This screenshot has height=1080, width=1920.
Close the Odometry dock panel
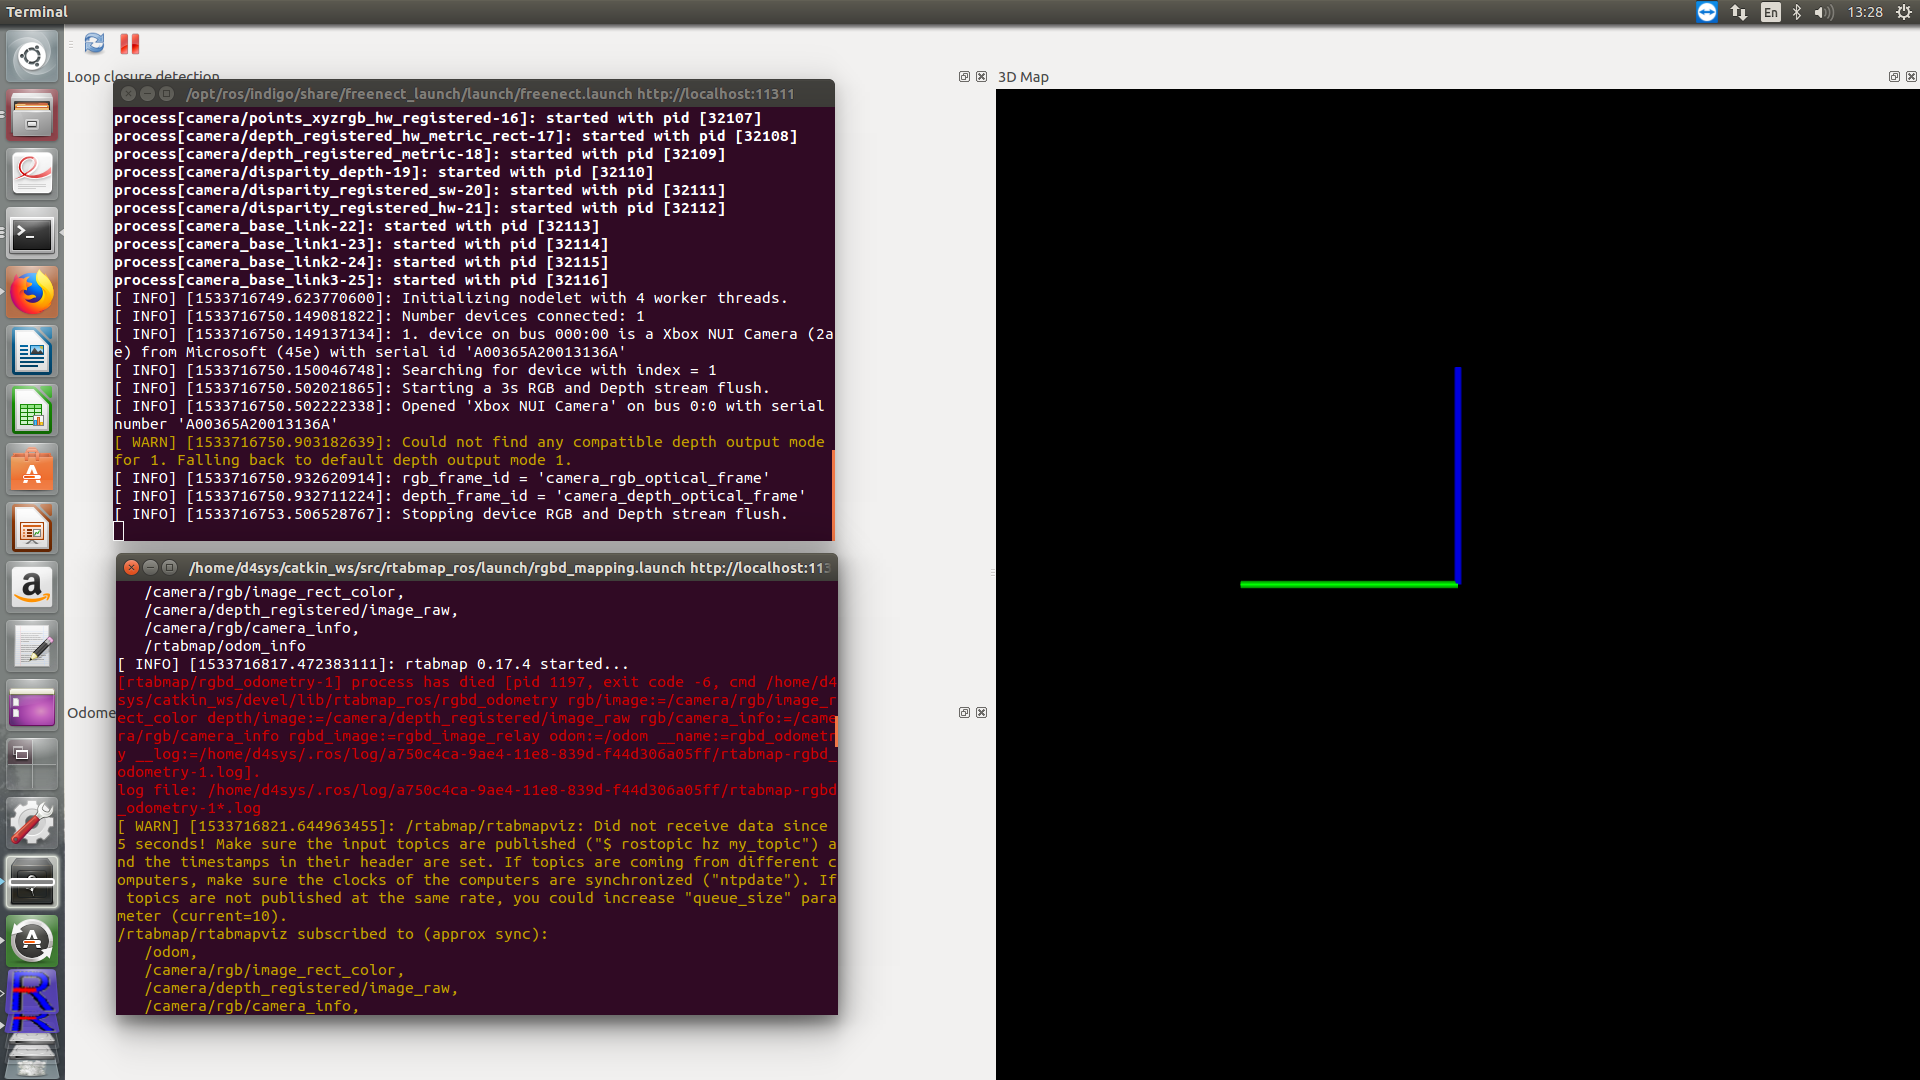[981, 713]
